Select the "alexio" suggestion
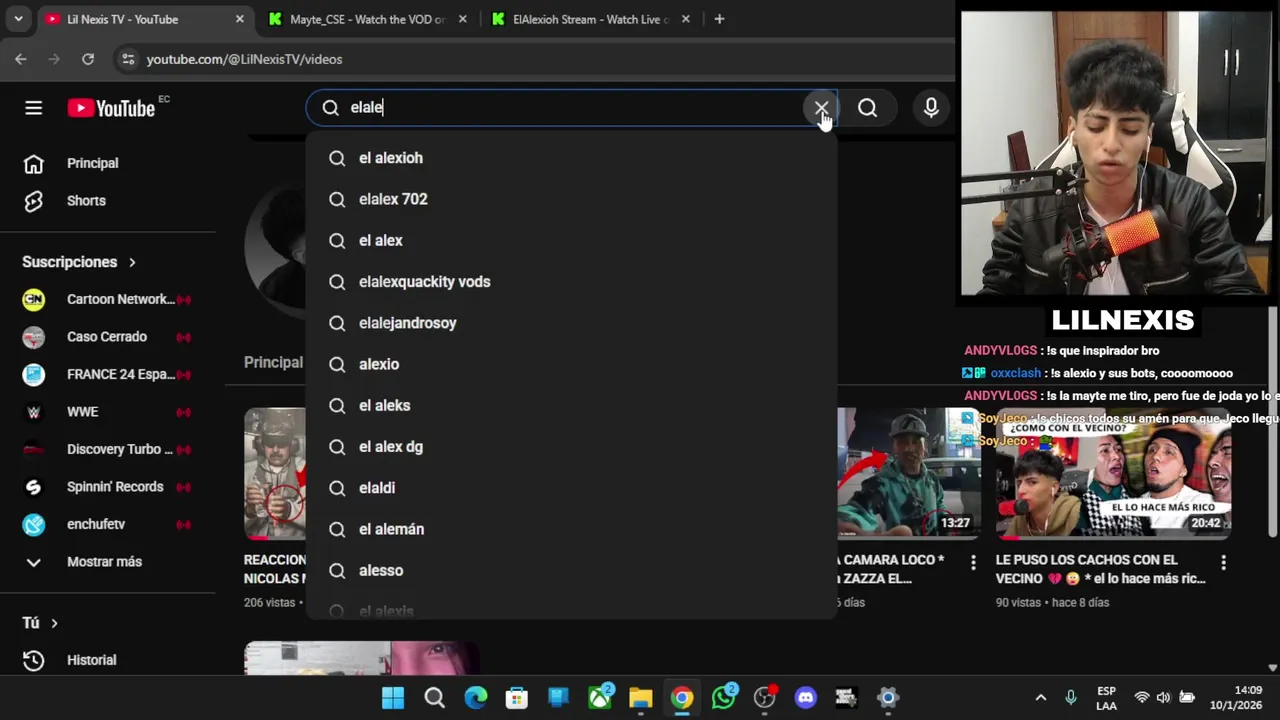This screenshot has width=1280, height=720. pos(571,364)
